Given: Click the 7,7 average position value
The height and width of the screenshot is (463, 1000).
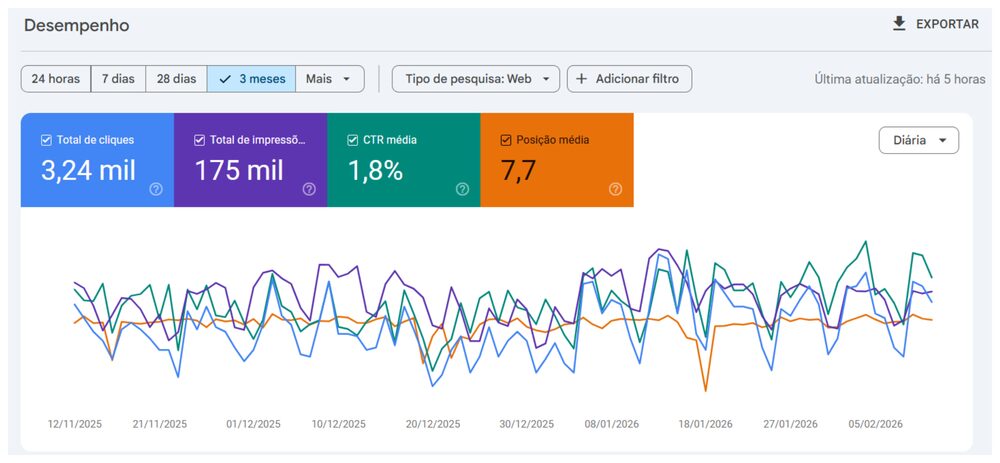Looking at the screenshot, I should 518,171.
